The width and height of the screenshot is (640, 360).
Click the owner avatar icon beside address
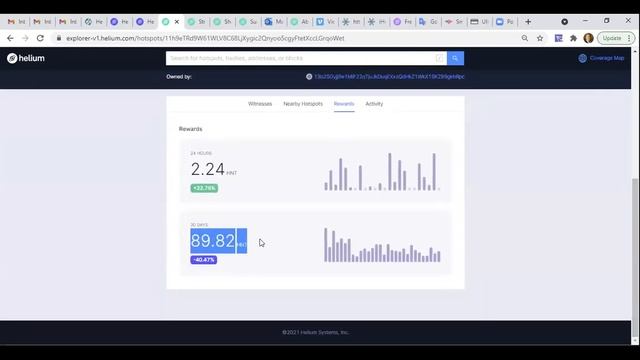click(309, 76)
